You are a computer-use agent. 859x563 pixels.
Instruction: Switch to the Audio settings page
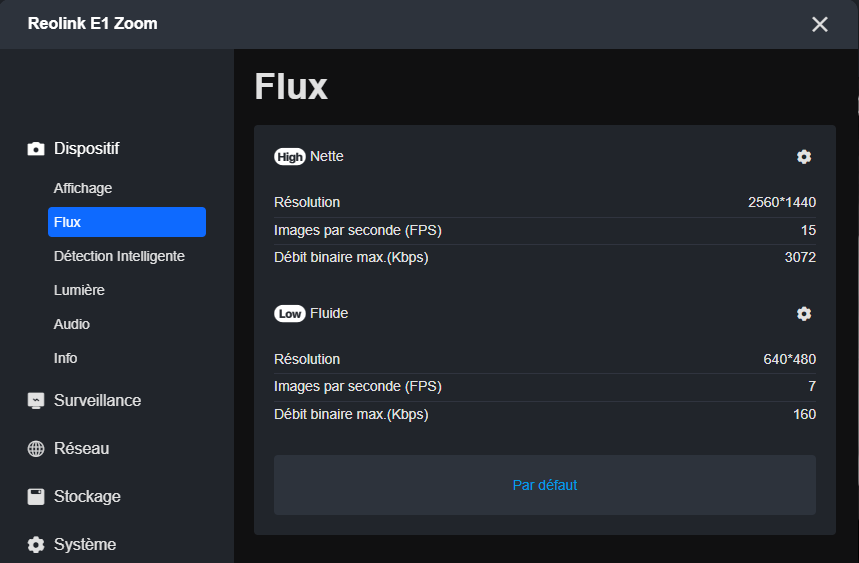click(72, 324)
